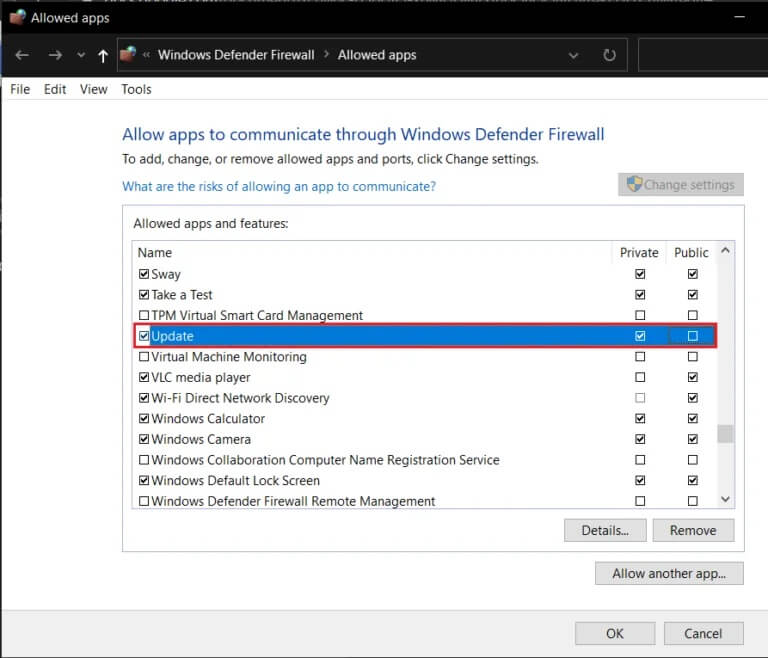Open the File menu
This screenshot has height=658, width=768.
20,89
